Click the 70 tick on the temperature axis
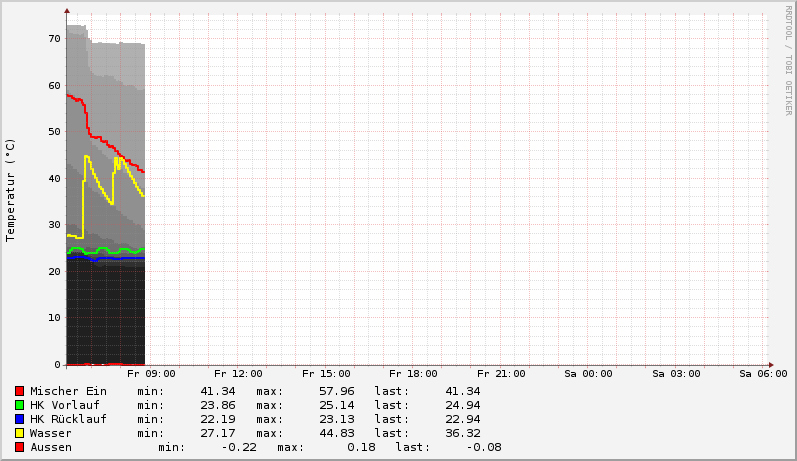This screenshot has height=461, width=797. tap(55, 39)
